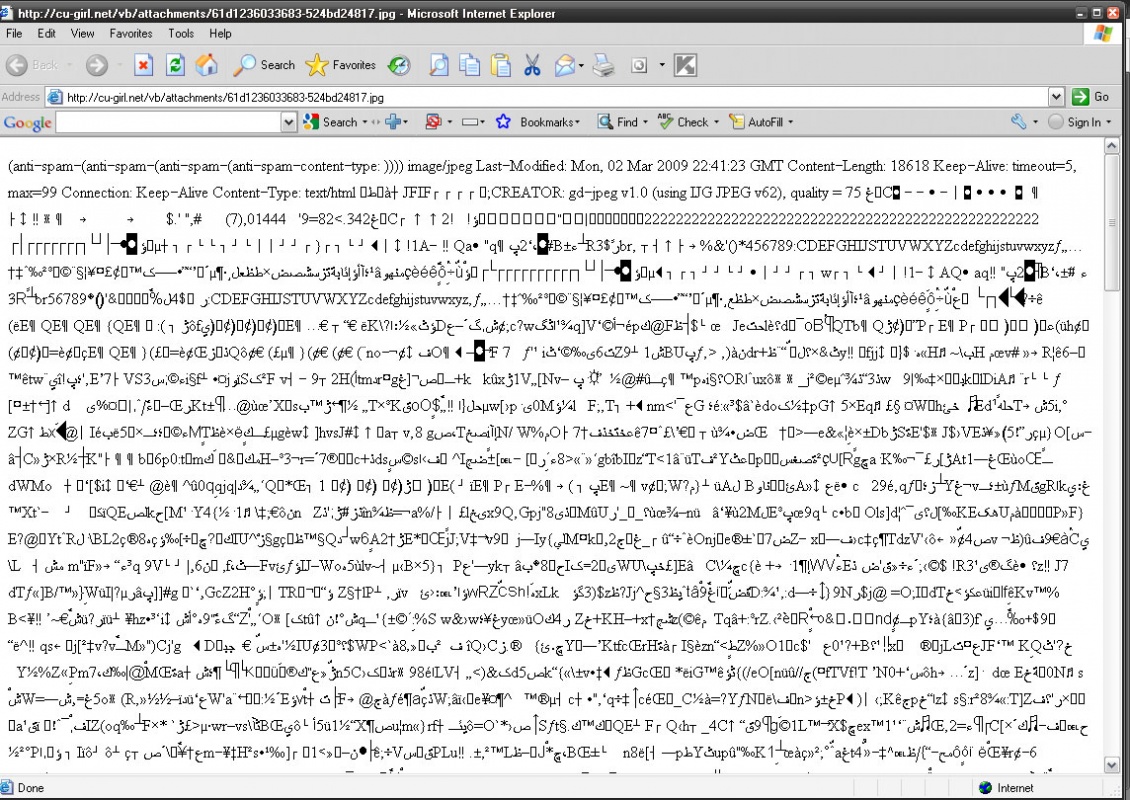Expand the Google search box dropdown
1130x800 pixels.
tap(289, 123)
